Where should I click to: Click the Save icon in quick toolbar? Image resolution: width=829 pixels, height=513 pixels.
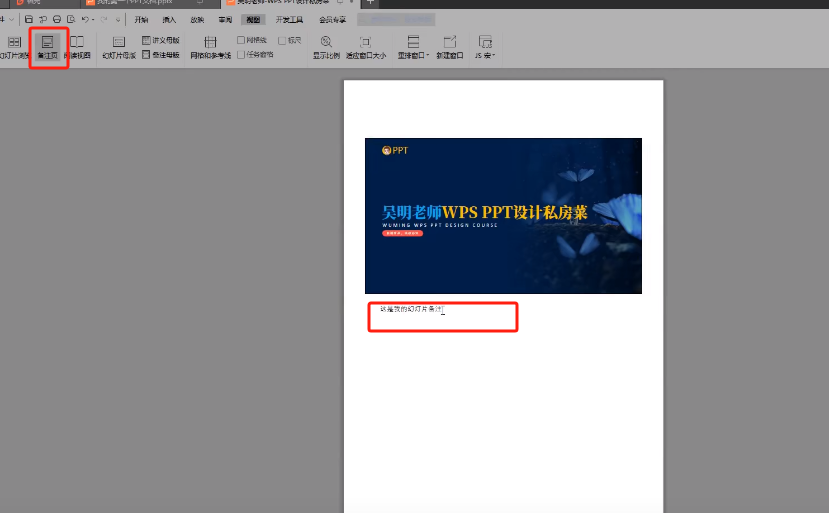point(29,20)
